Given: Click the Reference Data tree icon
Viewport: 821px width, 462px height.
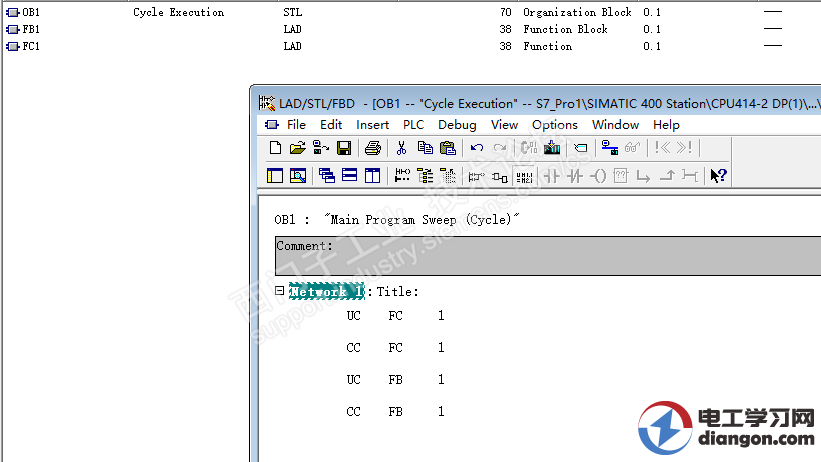Looking at the screenshot, I should click(425, 175).
